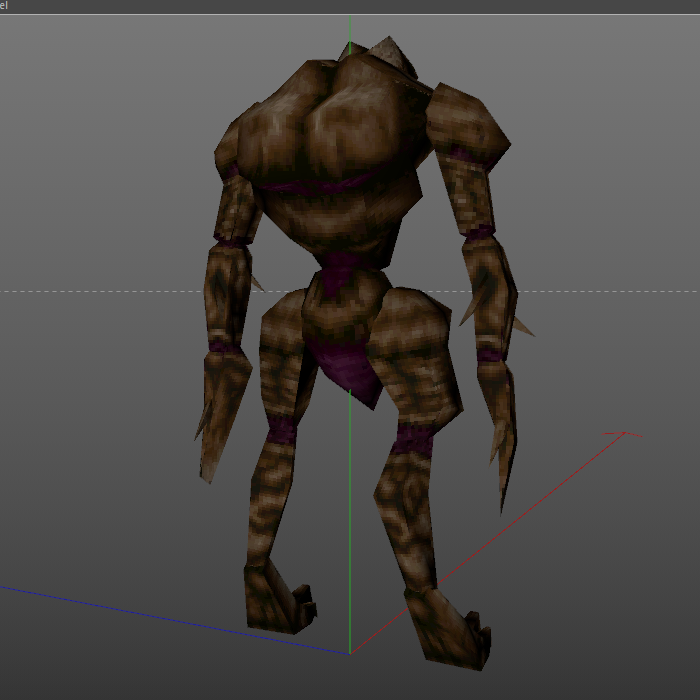This screenshot has height=700, width=700.
Task: Click the purple knee band on left leg
Action: click(x=282, y=430)
